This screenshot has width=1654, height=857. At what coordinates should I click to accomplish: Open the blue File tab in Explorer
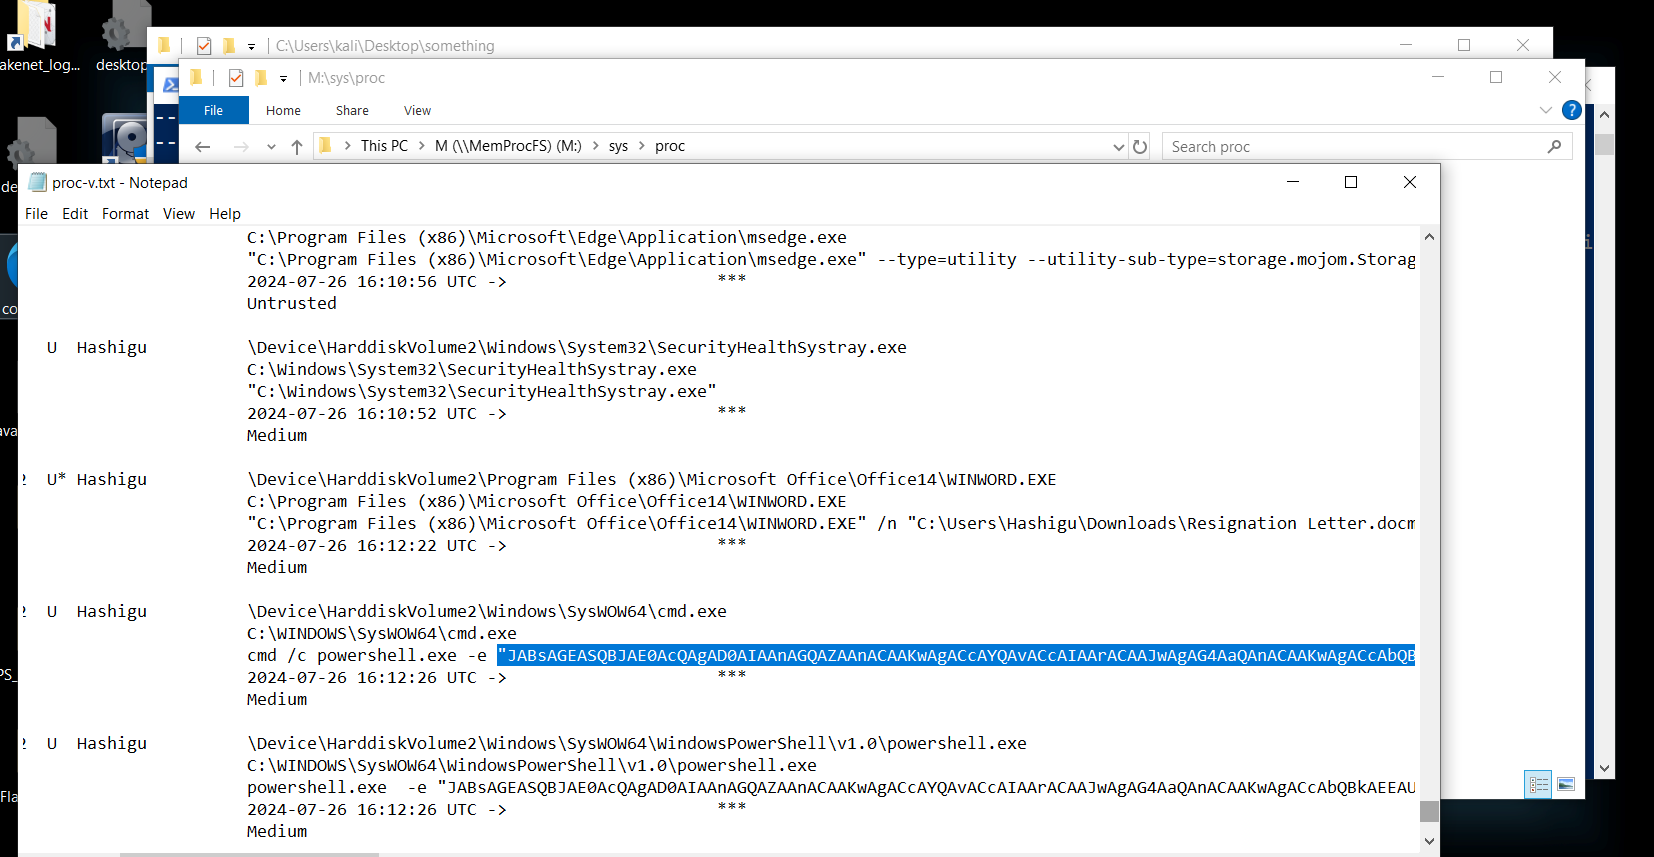coord(213,110)
